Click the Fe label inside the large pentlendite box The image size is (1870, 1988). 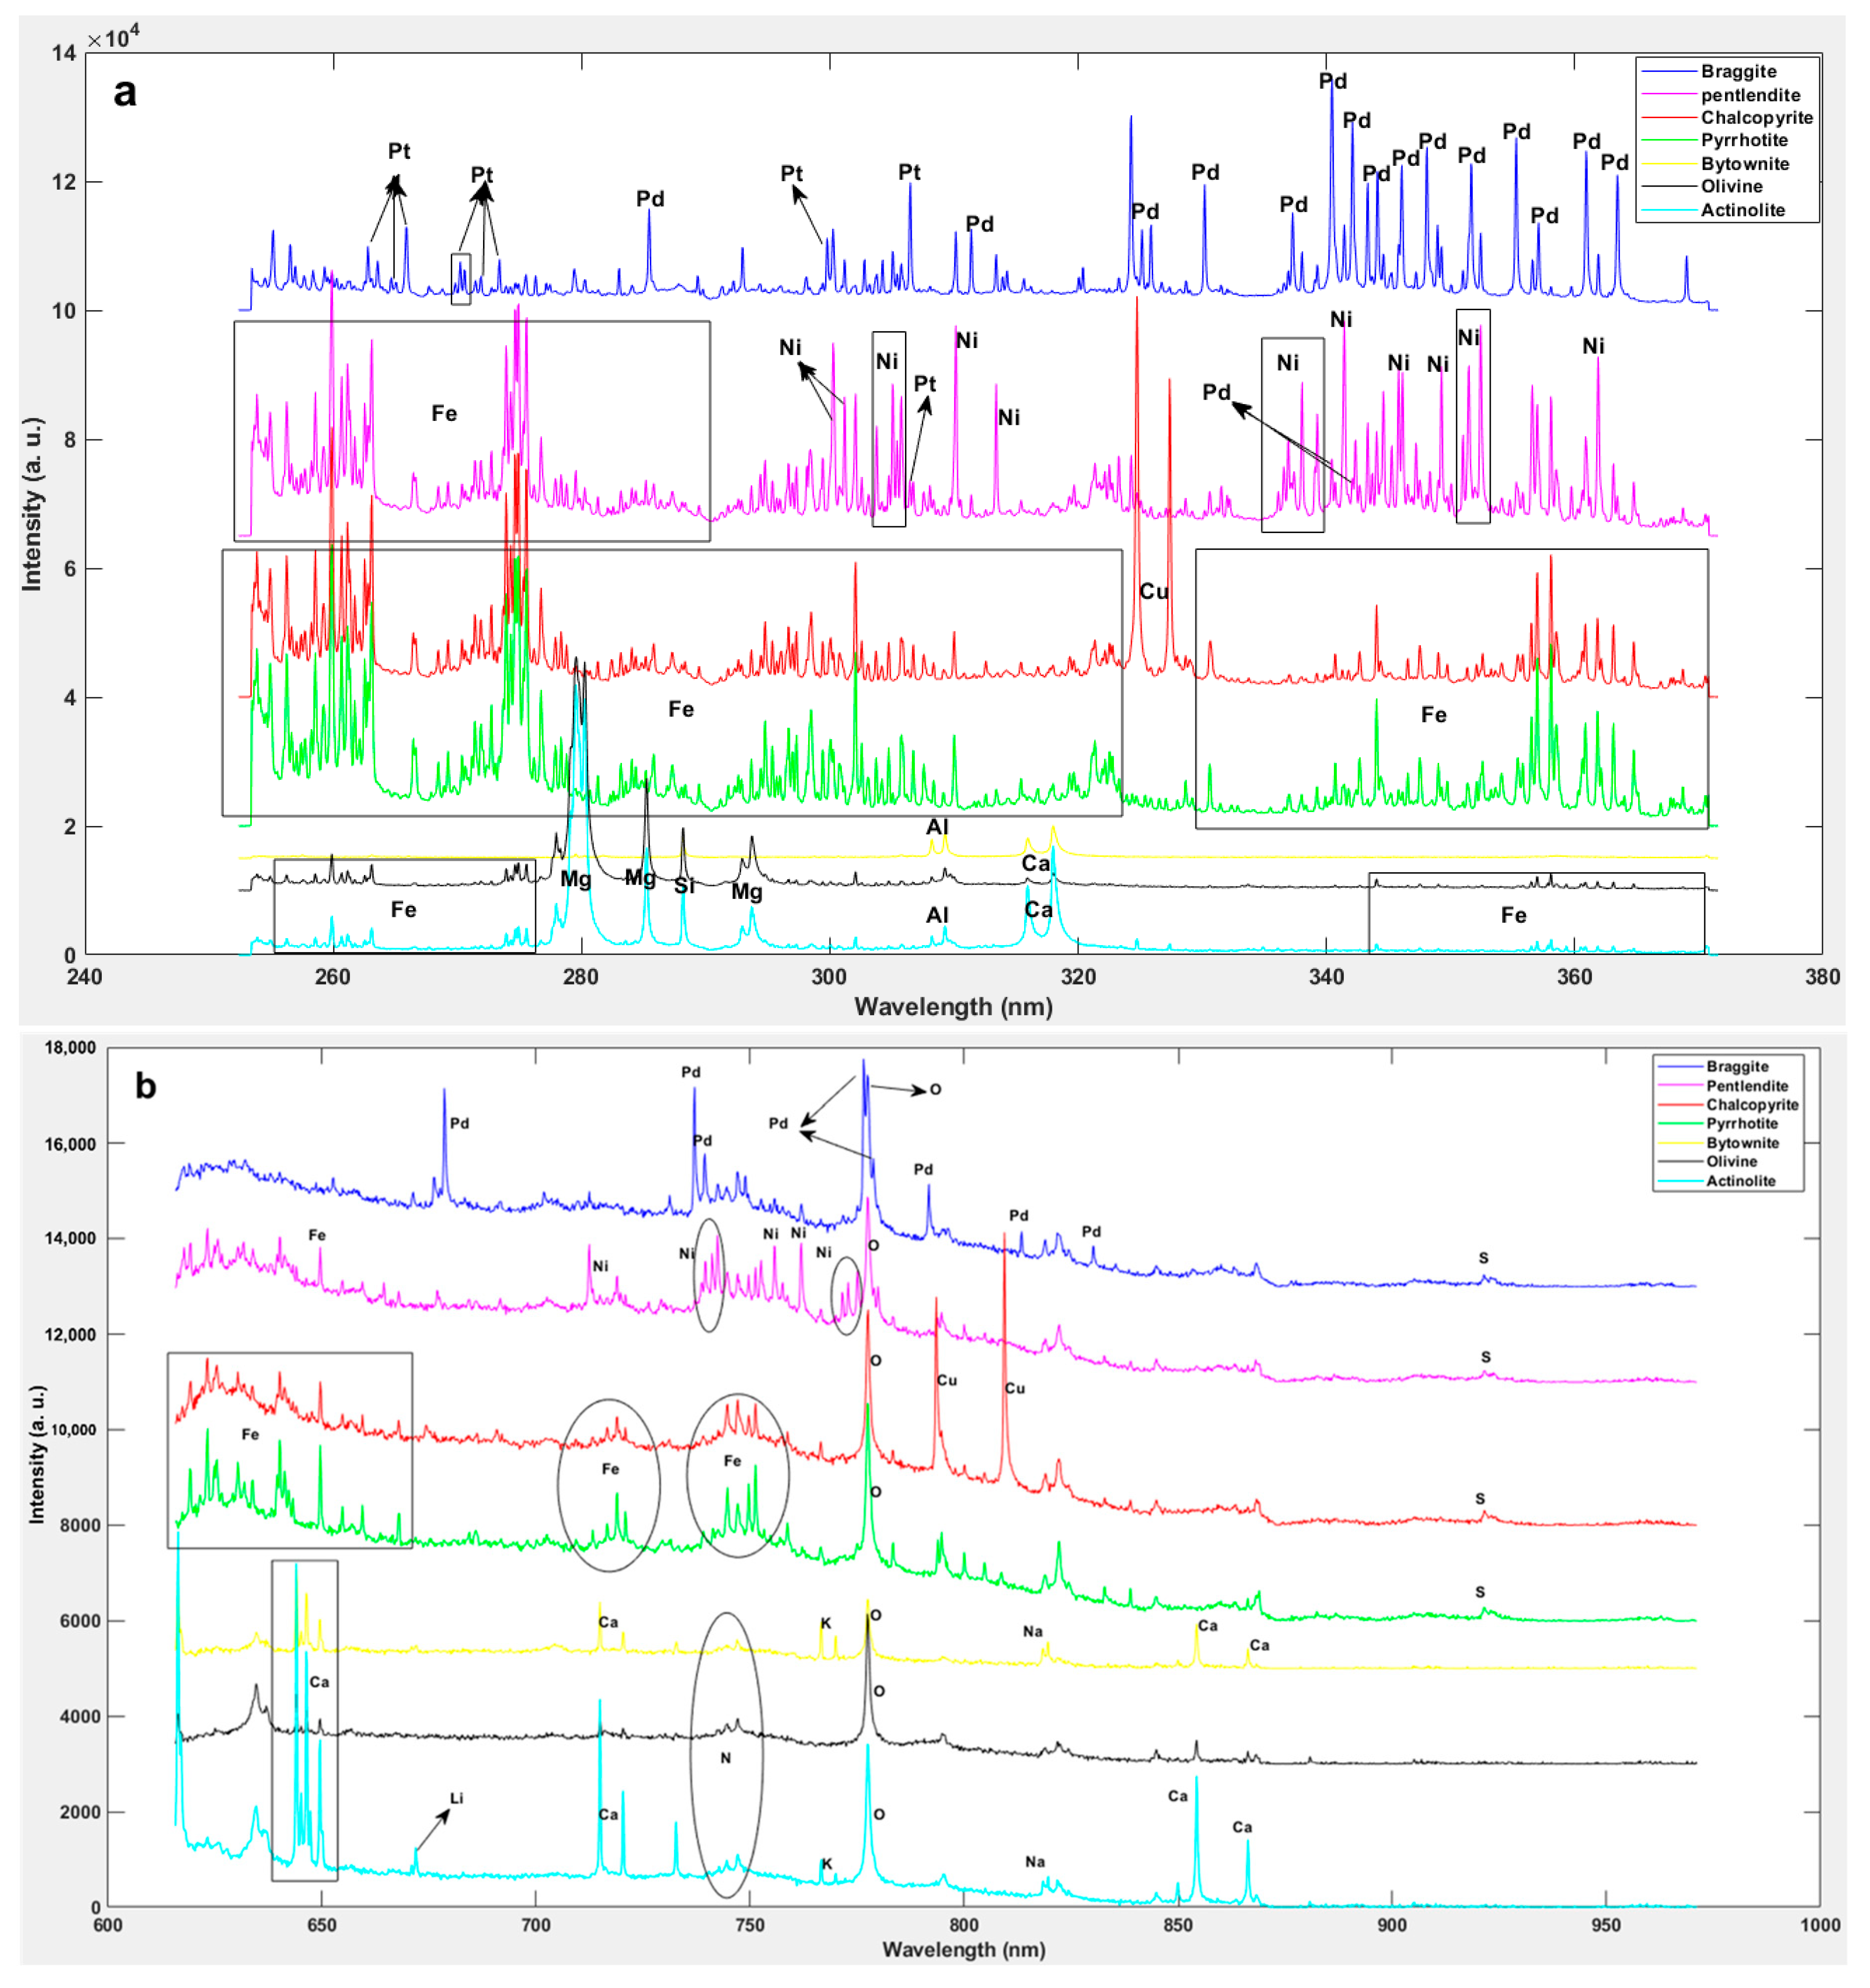click(x=444, y=413)
